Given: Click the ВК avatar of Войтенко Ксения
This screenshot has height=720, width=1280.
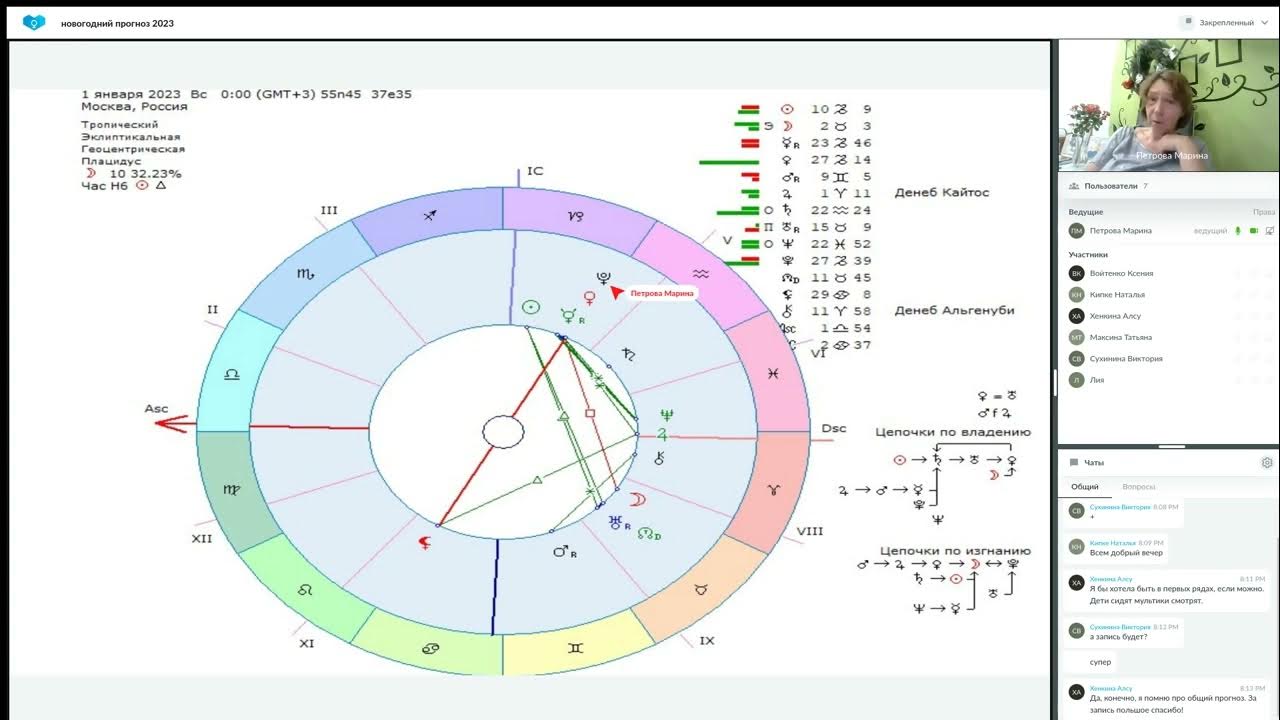Looking at the screenshot, I should point(1076,273).
